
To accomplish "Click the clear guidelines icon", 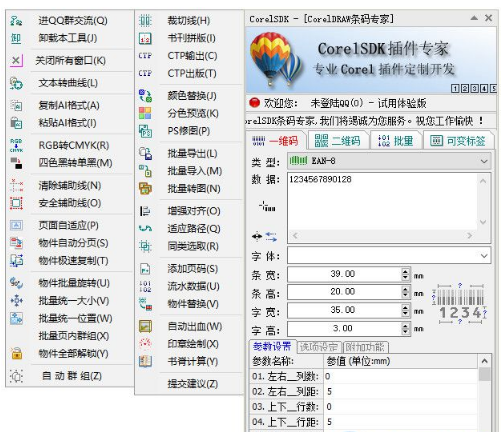I will 16,185.
